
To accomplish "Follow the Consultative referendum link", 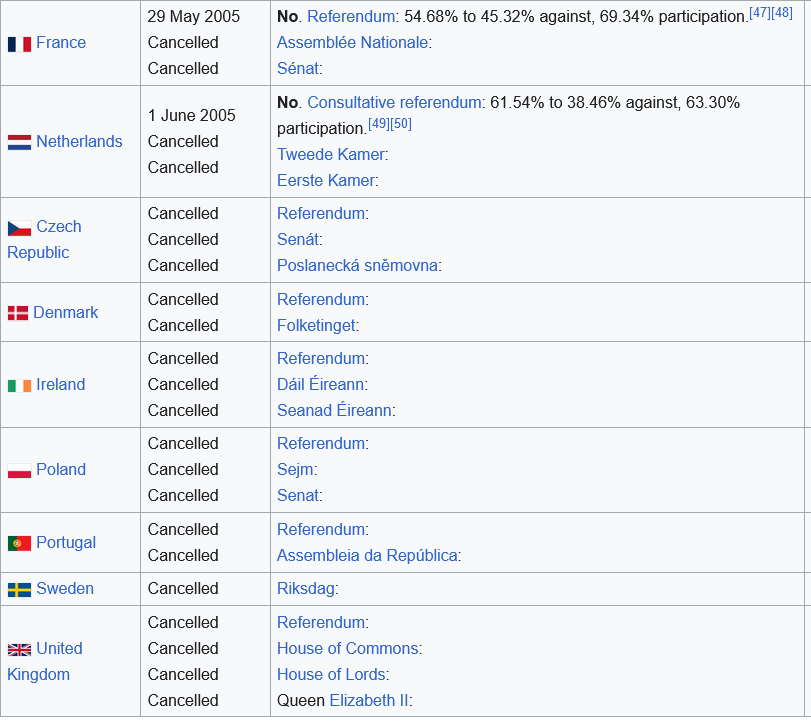I will click(x=395, y=102).
